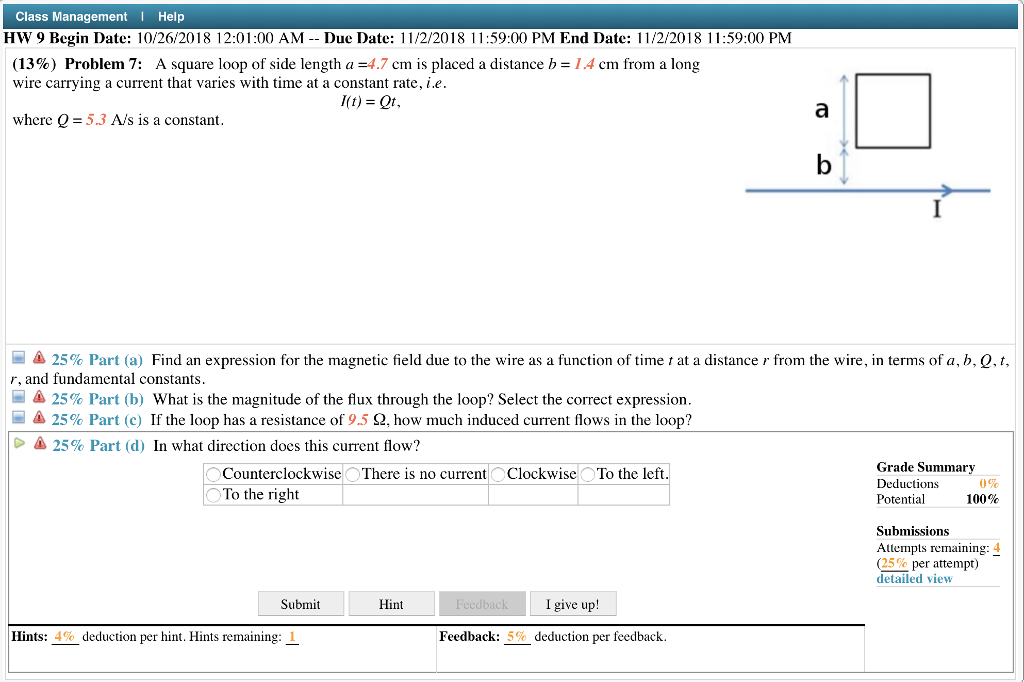Select the Counterclockwise option
Image resolution: width=1024 pixels, height=682 pixels.
point(212,473)
